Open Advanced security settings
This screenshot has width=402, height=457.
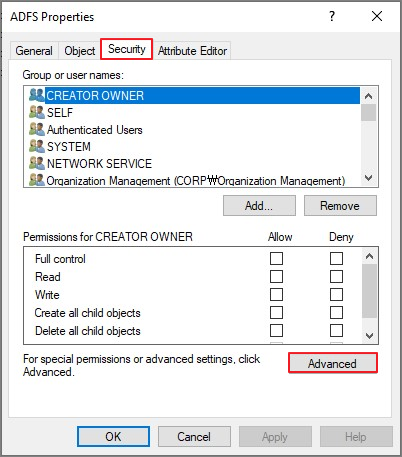click(x=333, y=363)
